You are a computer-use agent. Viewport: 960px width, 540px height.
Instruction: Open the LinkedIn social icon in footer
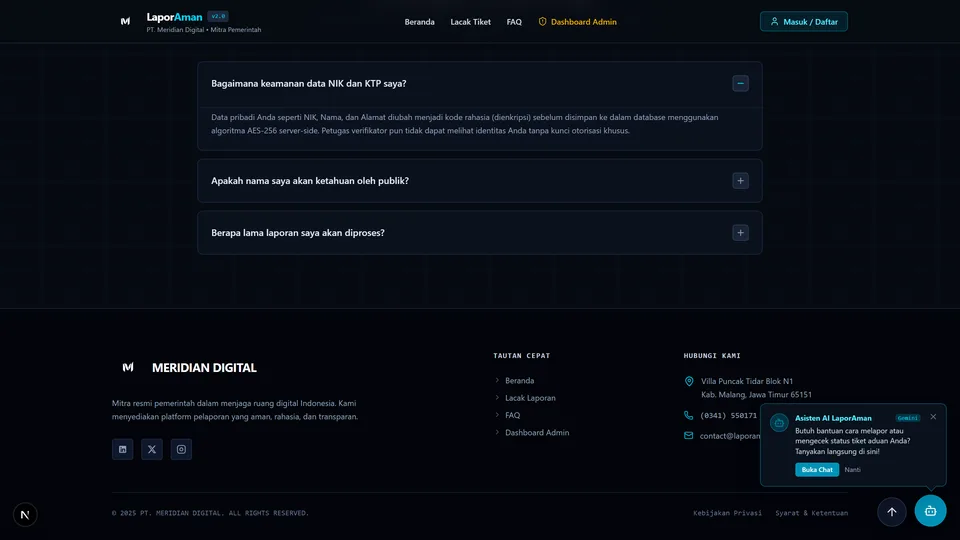coord(122,449)
